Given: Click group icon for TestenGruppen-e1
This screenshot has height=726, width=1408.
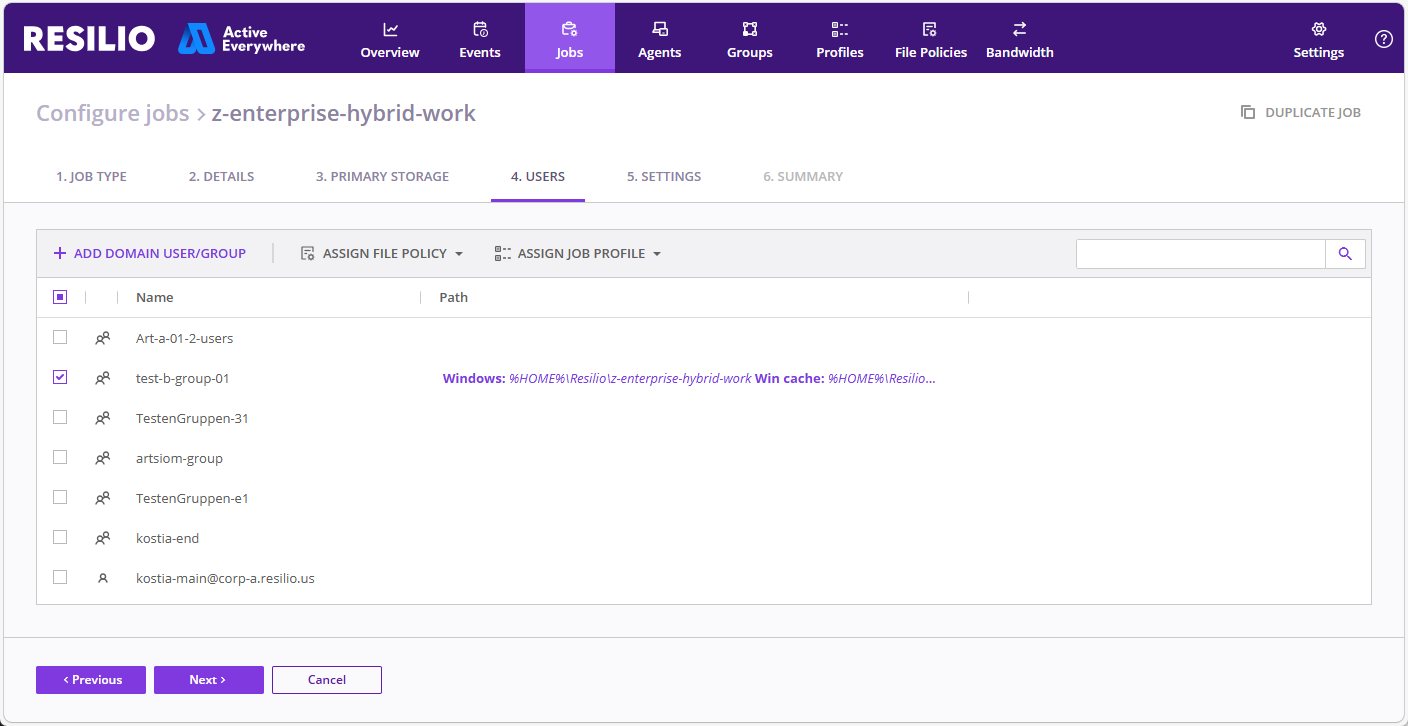Looking at the screenshot, I should coord(102,498).
